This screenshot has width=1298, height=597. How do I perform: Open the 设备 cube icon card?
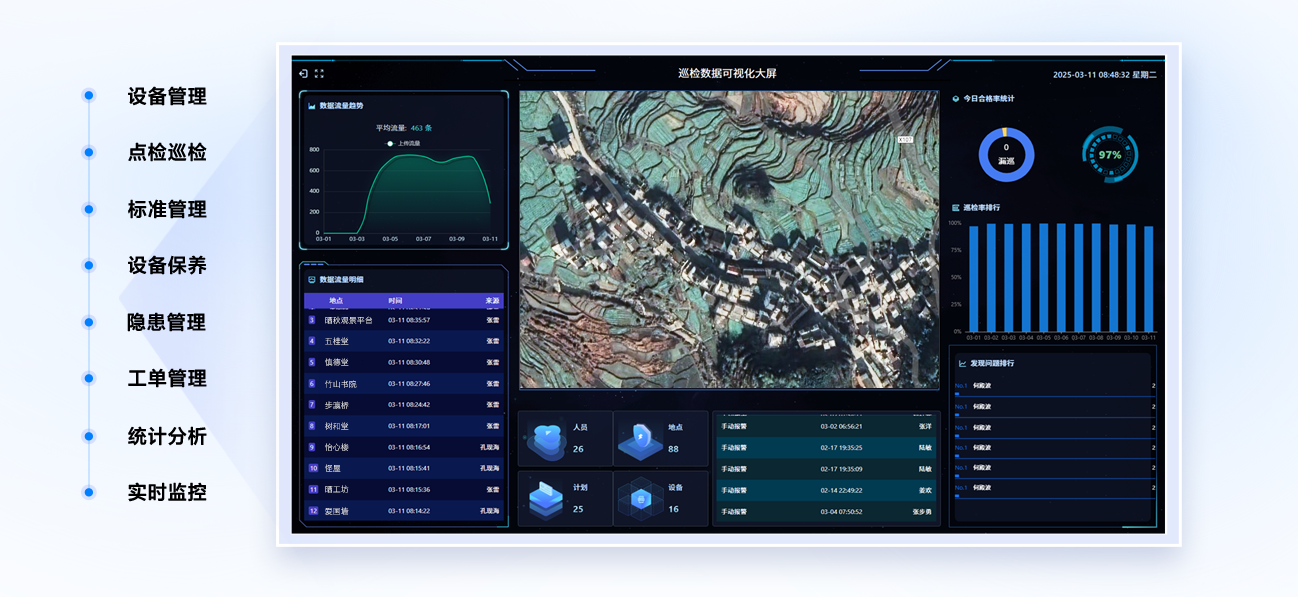[x=640, y=498]
